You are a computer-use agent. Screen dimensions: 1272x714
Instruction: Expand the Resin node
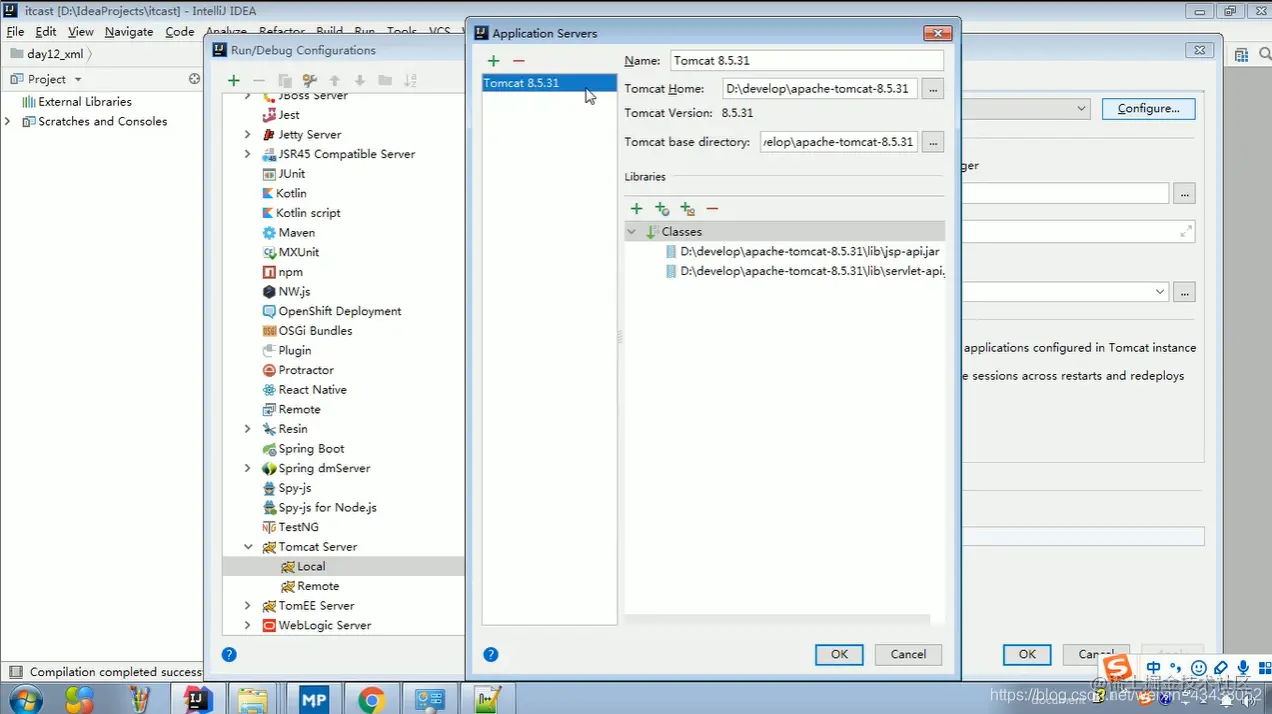(248, 429)
